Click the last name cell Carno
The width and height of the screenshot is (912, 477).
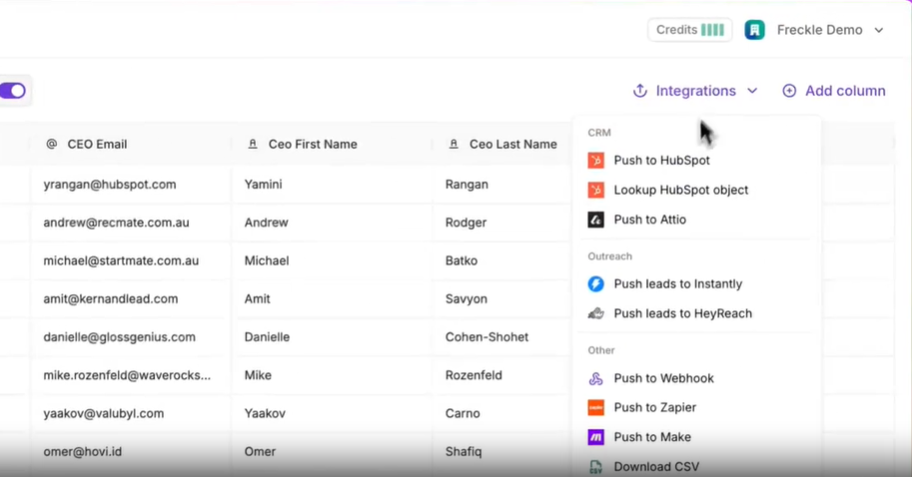point(503,414)
